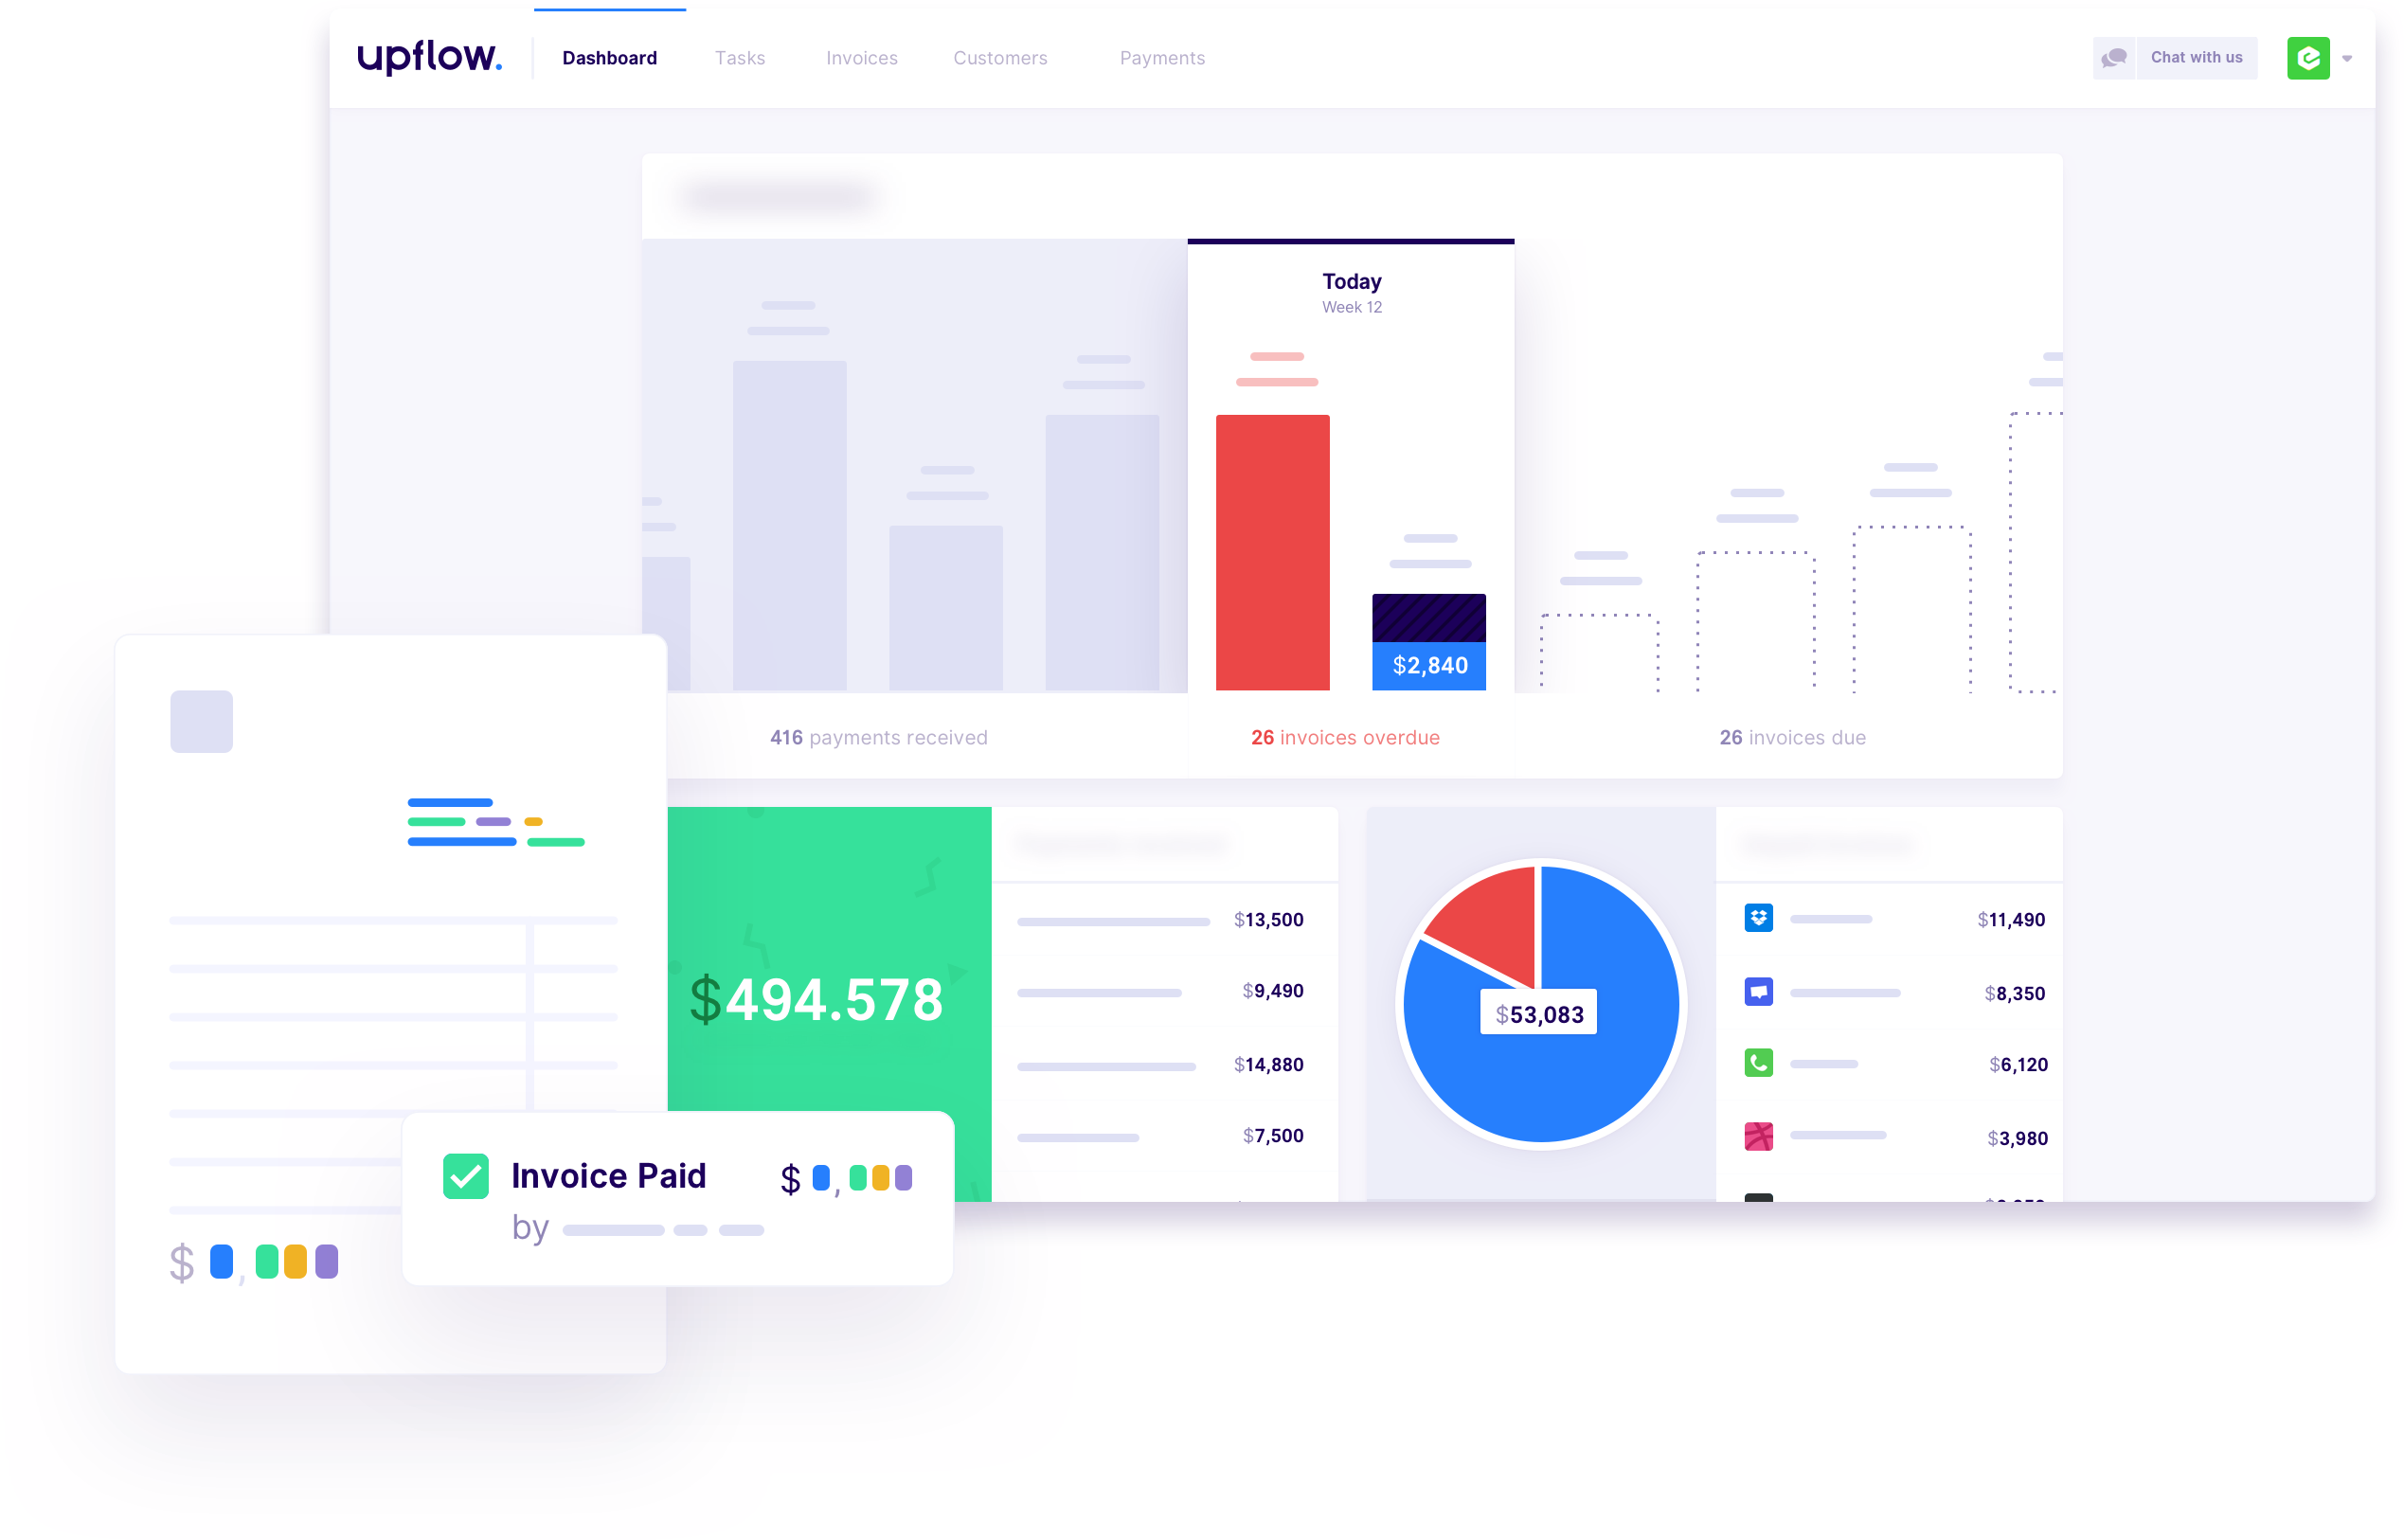The image size is (2404, 1540).
Task: Navigate to the Invoices tab
Action: (x=858, y=58)
